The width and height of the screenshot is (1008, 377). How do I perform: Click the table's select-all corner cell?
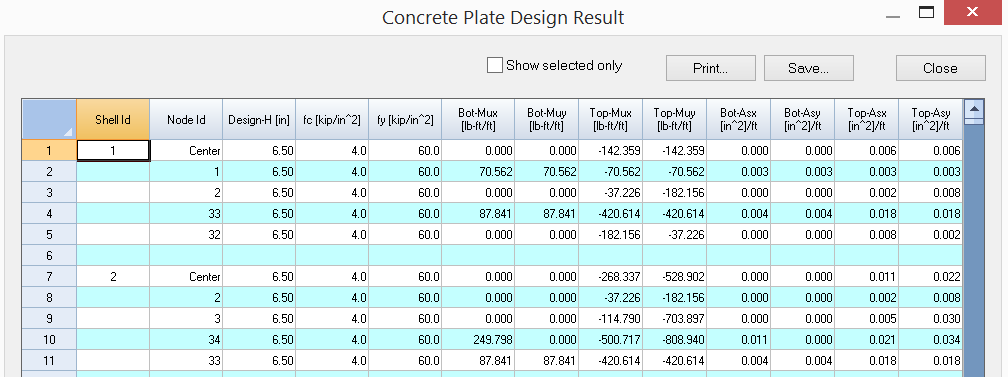pyautogui.click(x=49, y=119)
